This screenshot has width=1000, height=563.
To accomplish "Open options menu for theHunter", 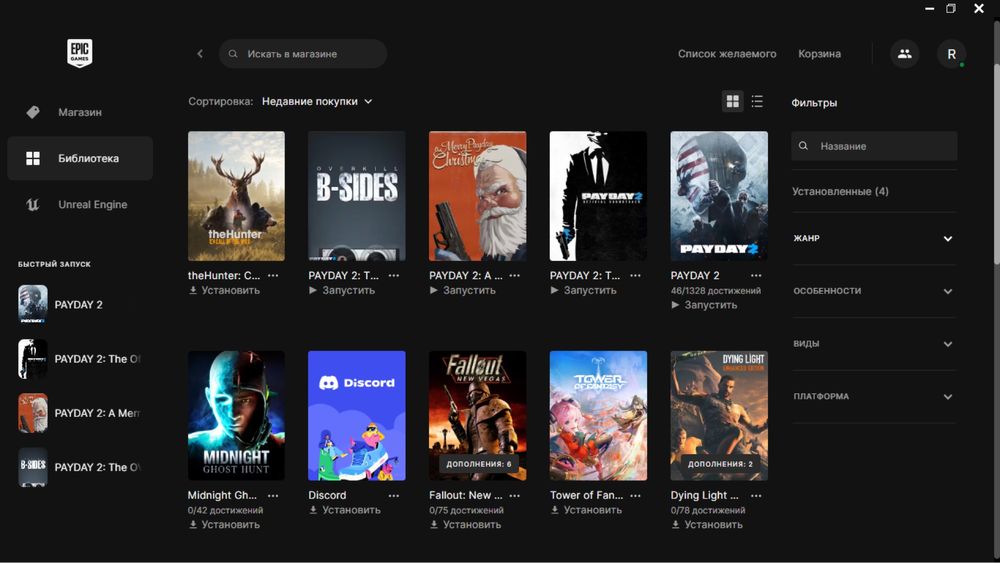I will [x=273, y=275].
